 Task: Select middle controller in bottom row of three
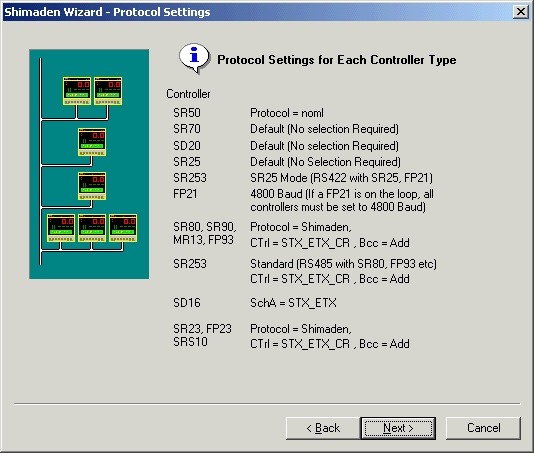click(x=92, y=228)
